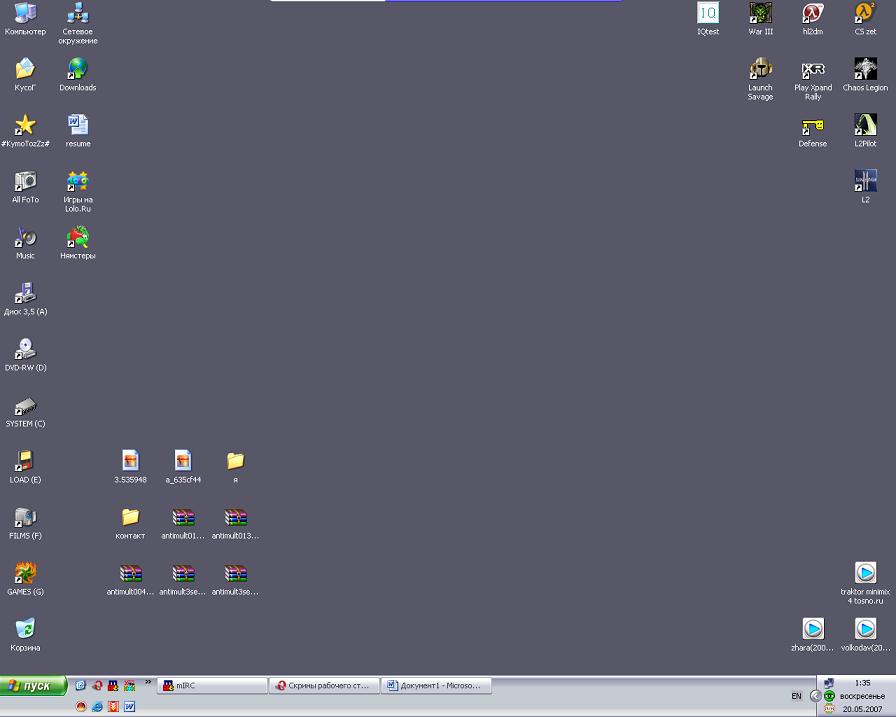Expand the quick launch overflow chevron

[x=148, y=682]
